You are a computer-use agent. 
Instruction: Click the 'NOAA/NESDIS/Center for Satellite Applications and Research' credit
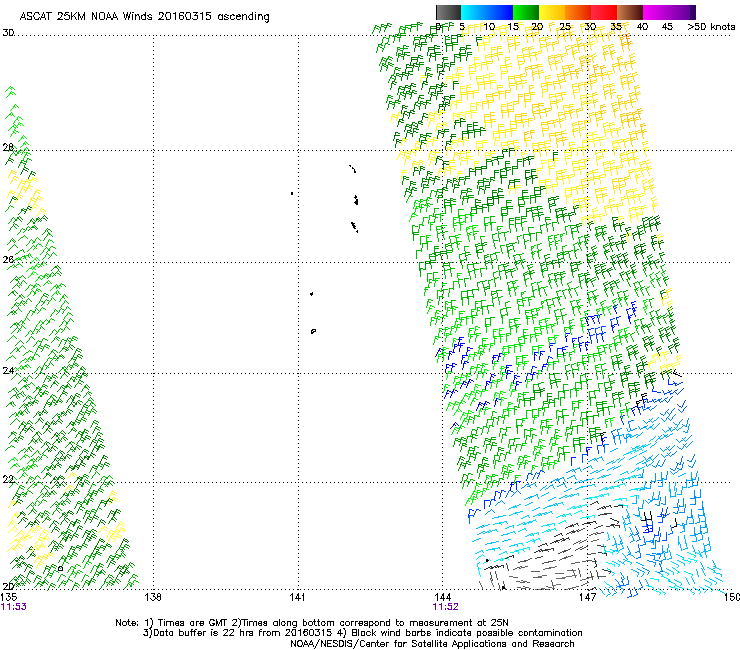click(x=432, y=644)
